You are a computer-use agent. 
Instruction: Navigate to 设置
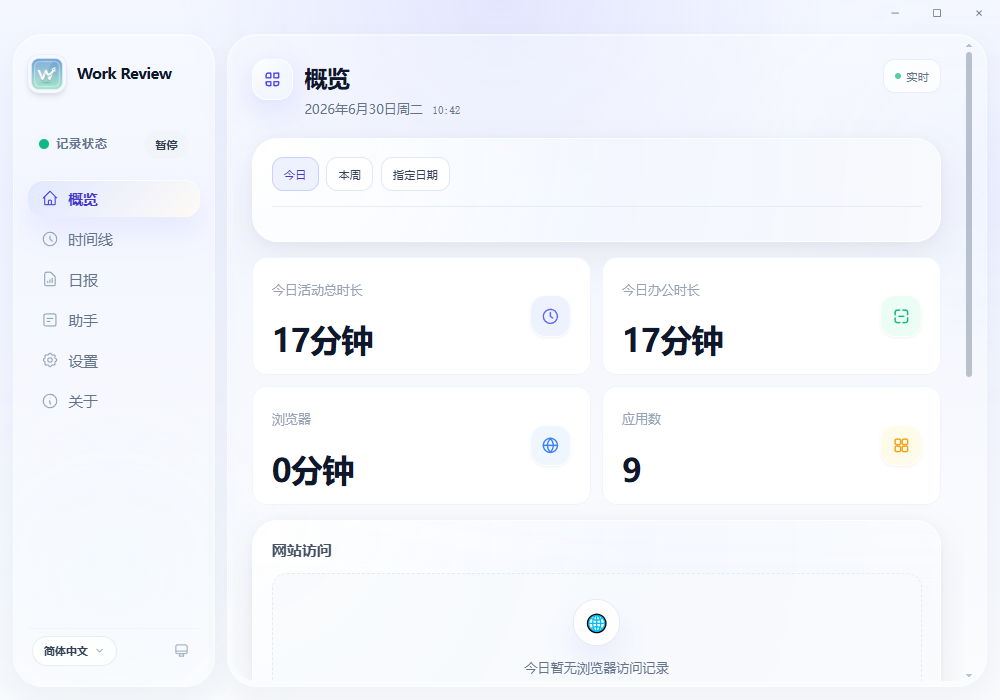pos(114,361)
